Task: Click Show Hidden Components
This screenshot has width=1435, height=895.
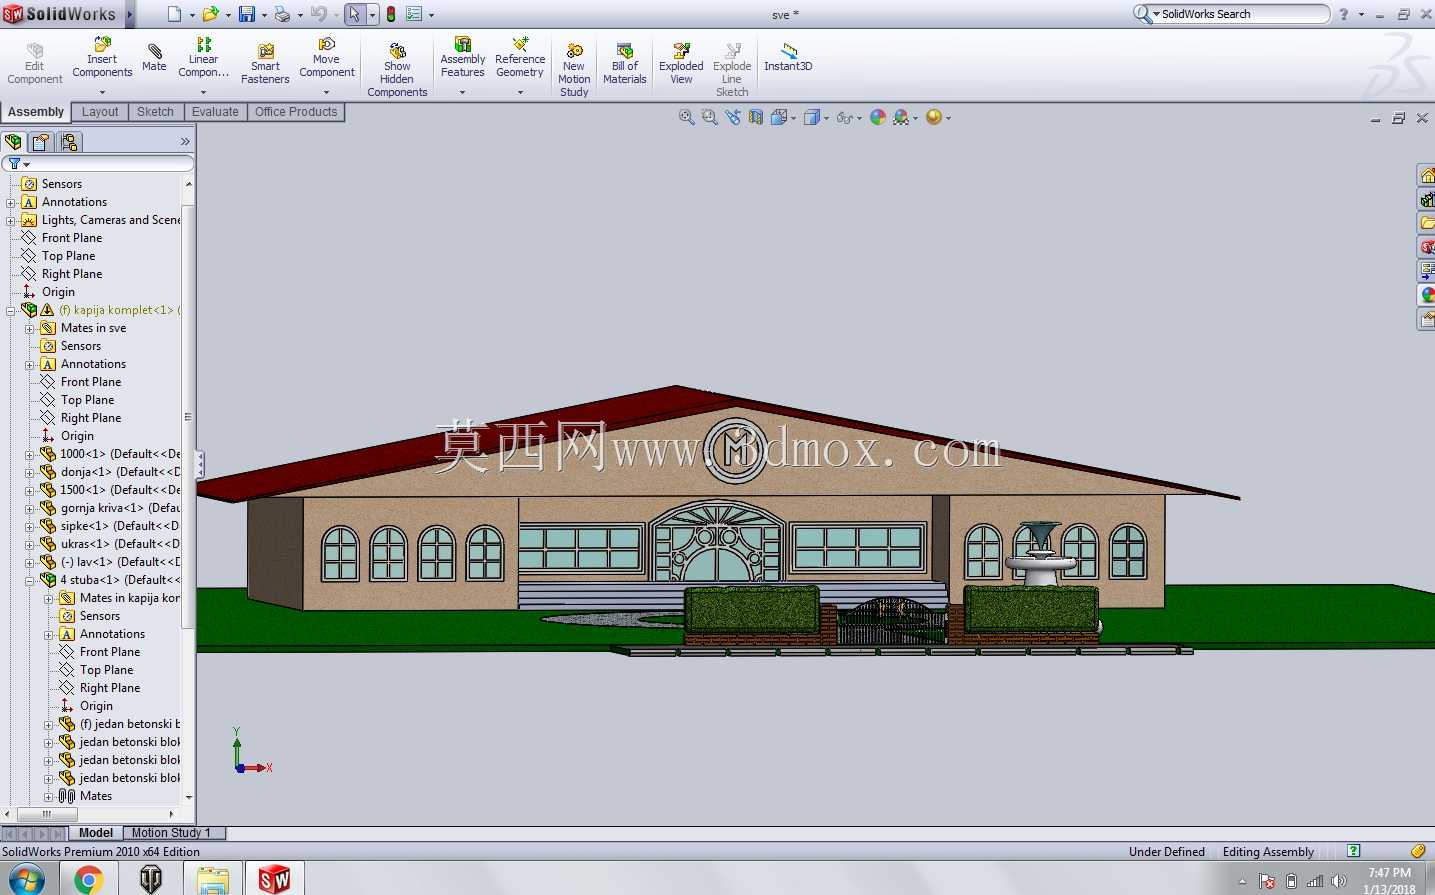Action: tap(397, 70)
